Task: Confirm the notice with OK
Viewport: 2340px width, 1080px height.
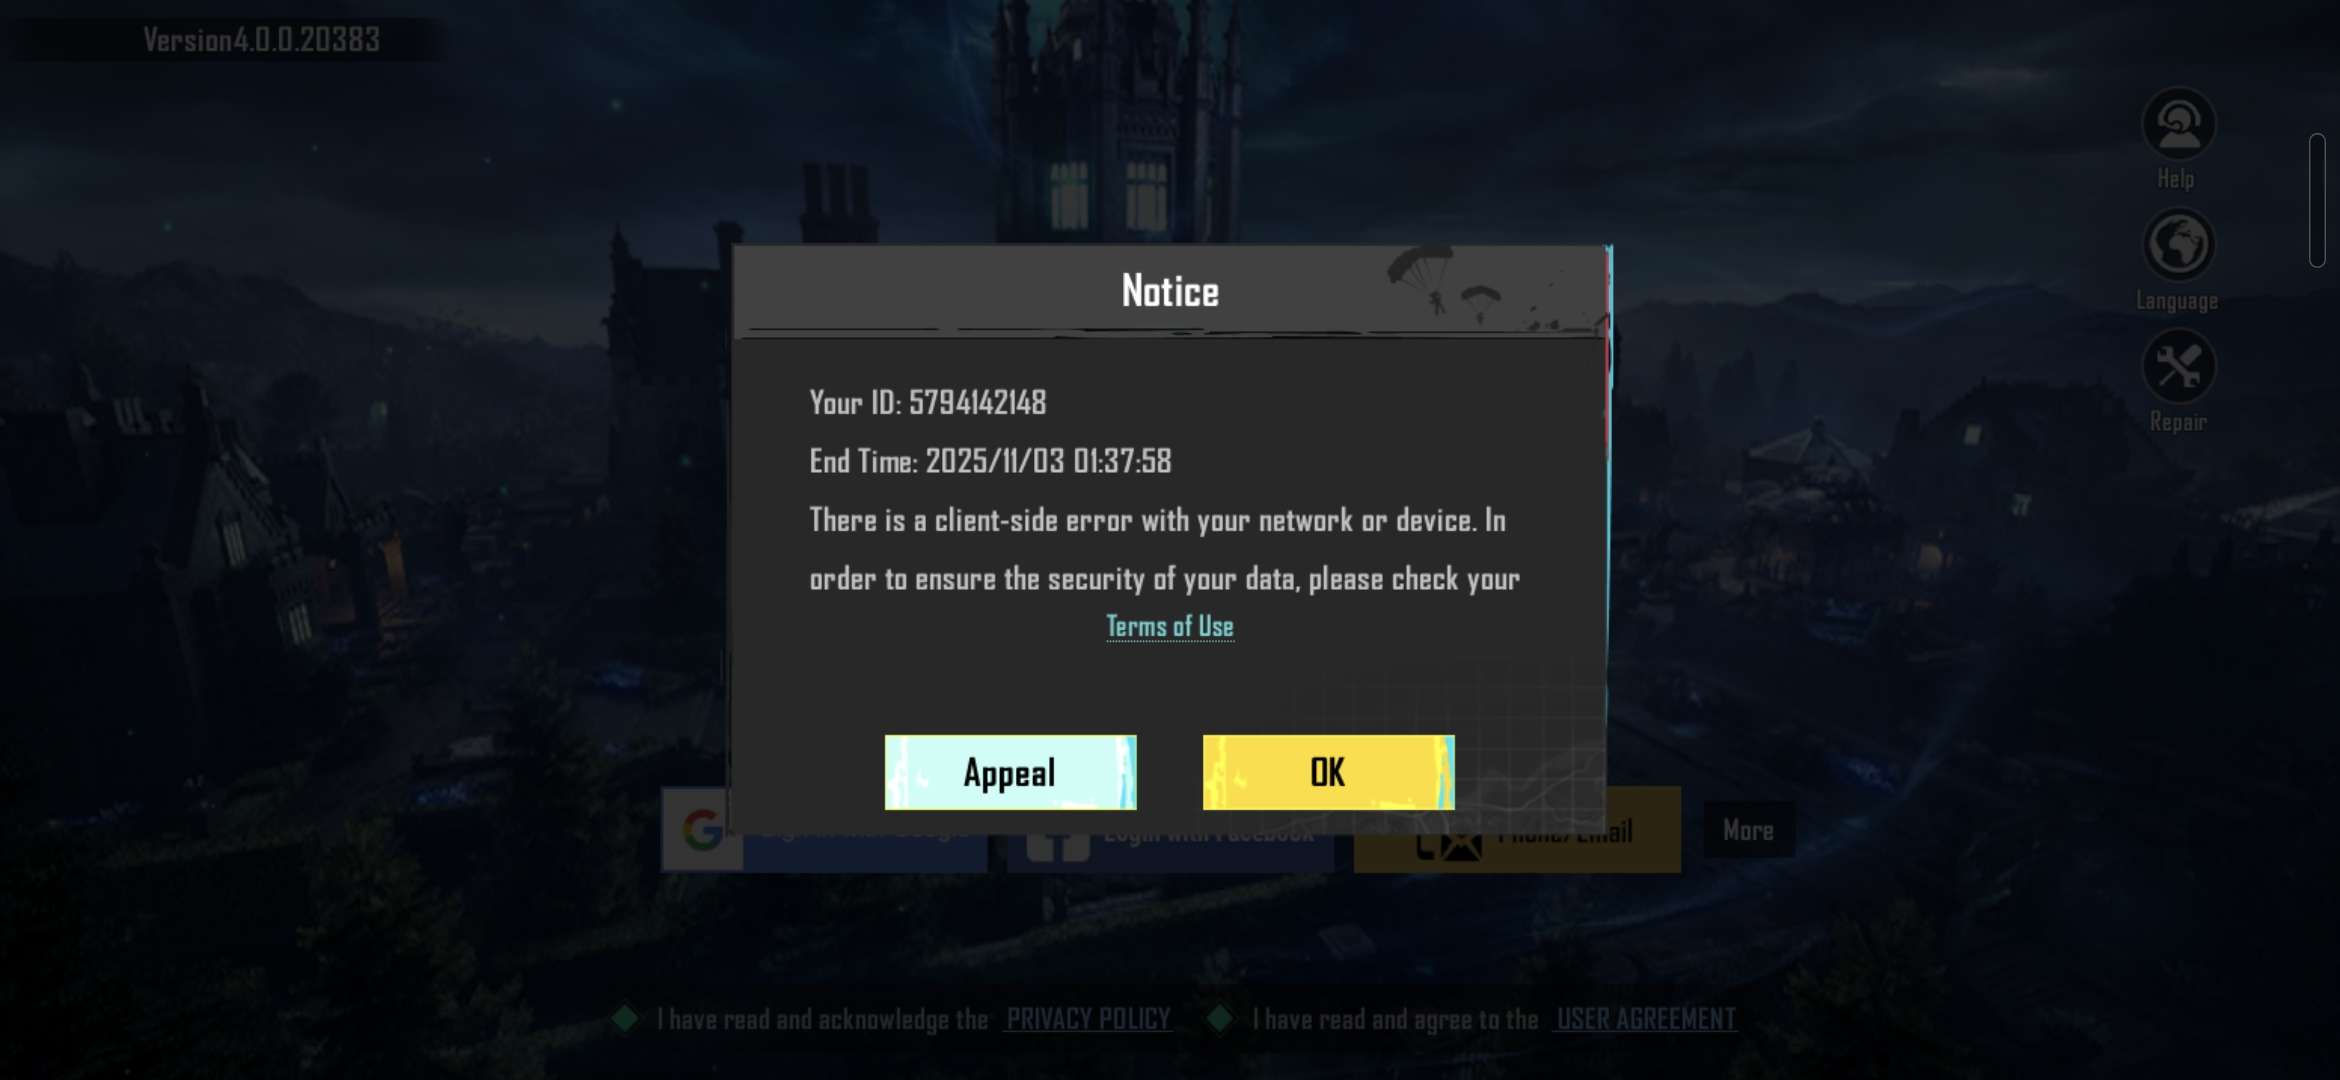Action: [x=1328, y=772]
